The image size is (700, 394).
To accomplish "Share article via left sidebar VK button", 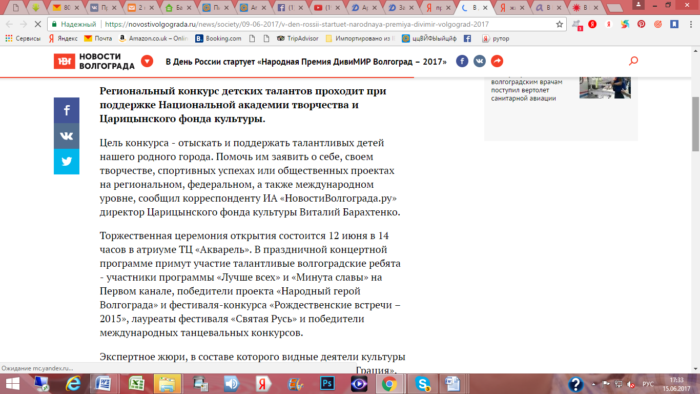I will point(67,136).
